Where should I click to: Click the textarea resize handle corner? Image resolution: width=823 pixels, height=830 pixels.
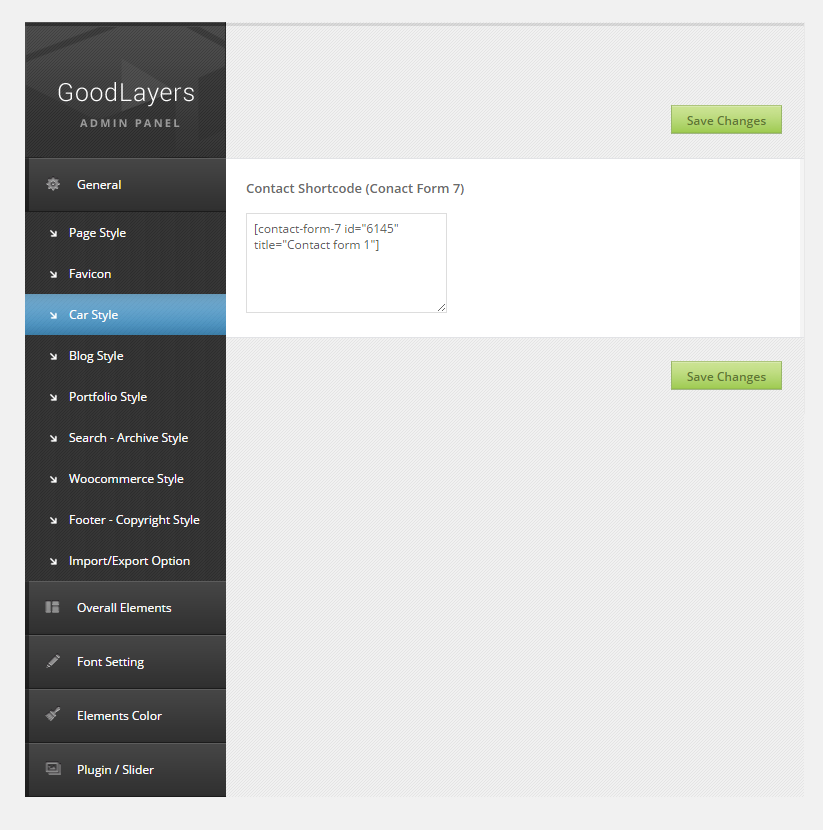click(441, 308)
